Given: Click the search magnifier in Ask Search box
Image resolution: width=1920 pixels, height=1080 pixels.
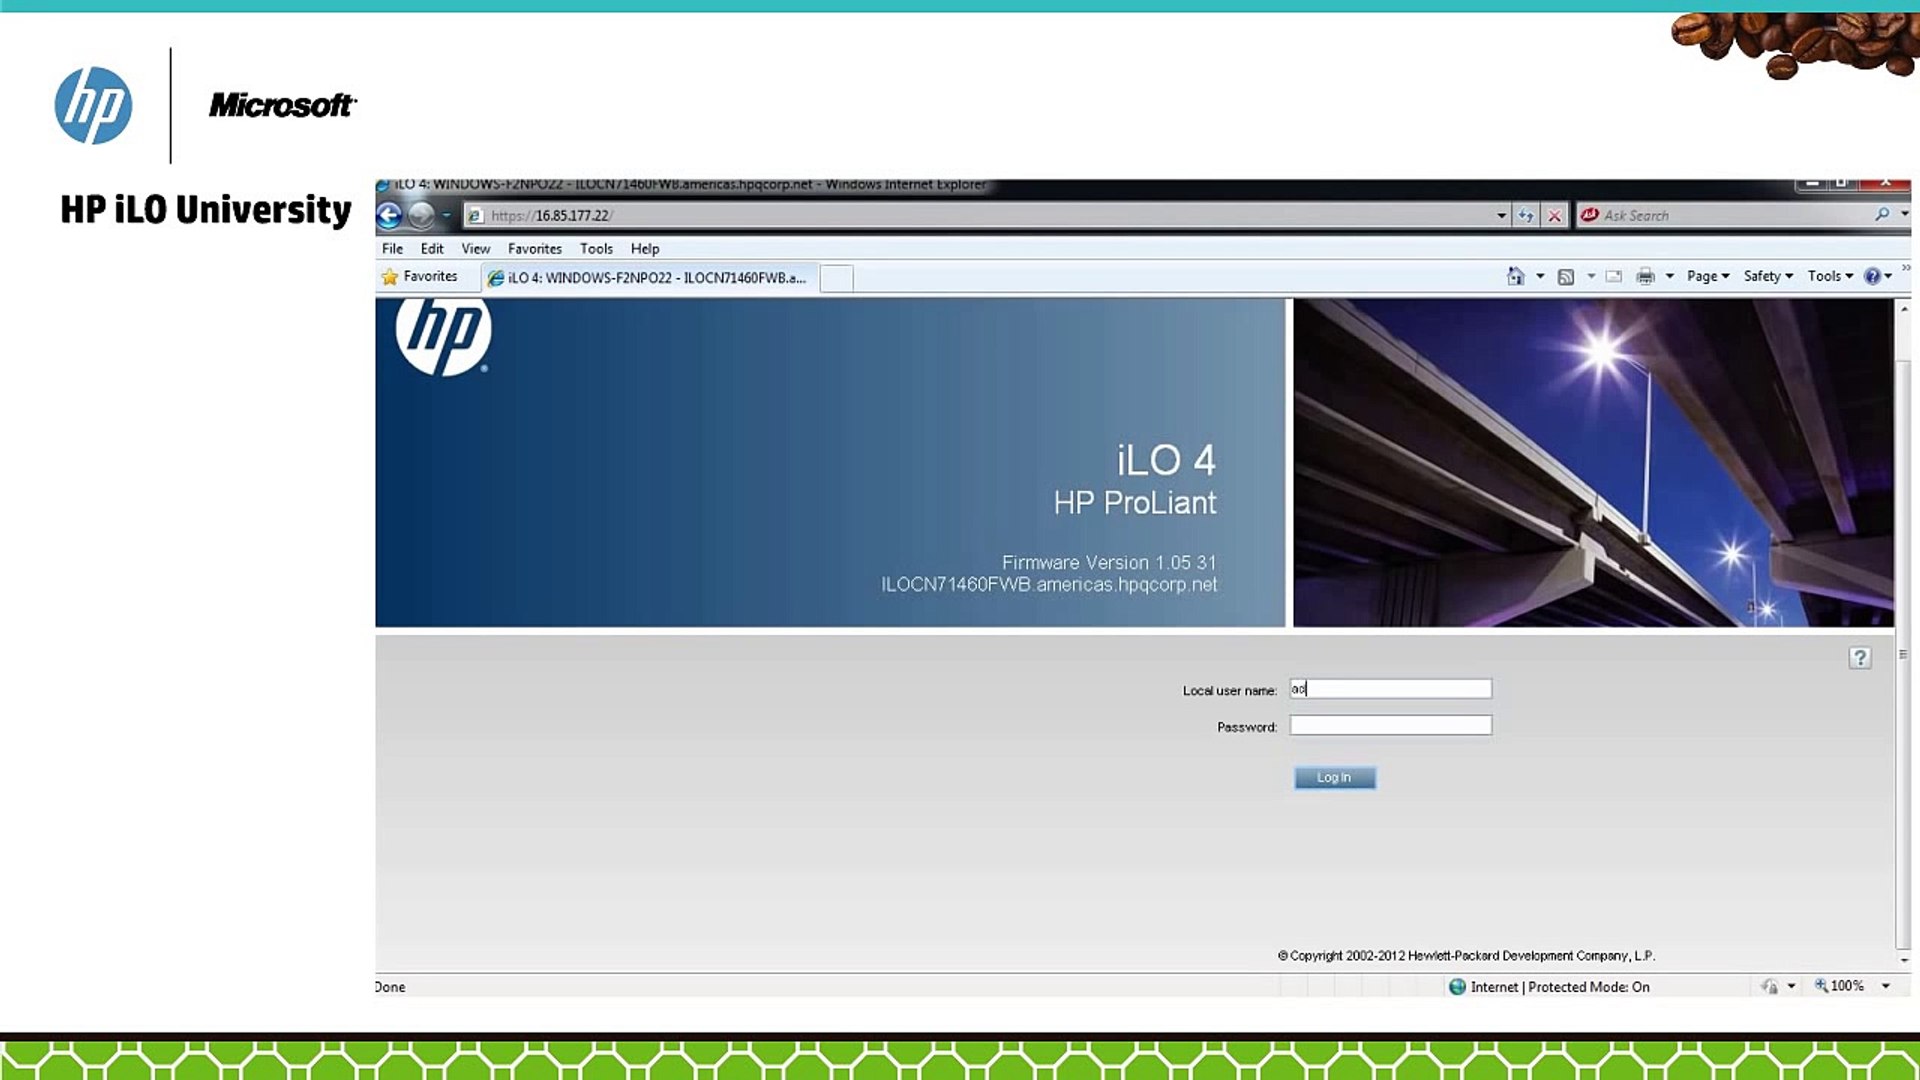Looking at the screenshot, I should [x=1881, y=215].
